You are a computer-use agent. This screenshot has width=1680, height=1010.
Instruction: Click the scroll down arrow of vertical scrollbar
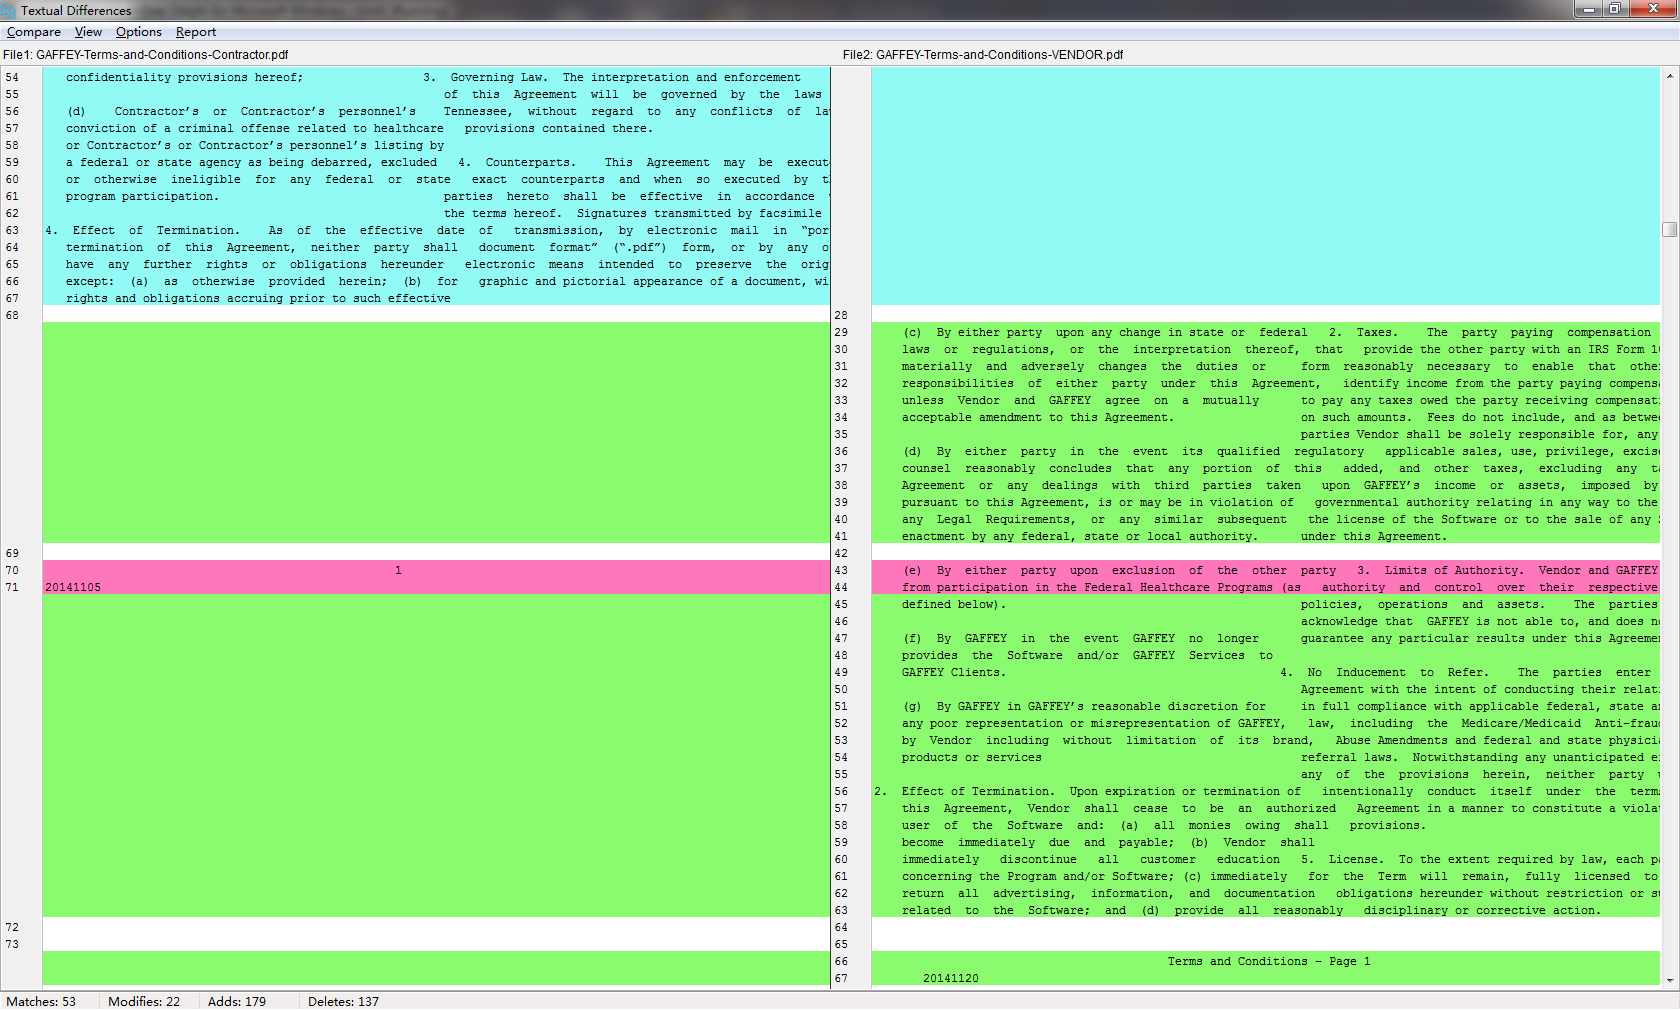pos(1669,981)
